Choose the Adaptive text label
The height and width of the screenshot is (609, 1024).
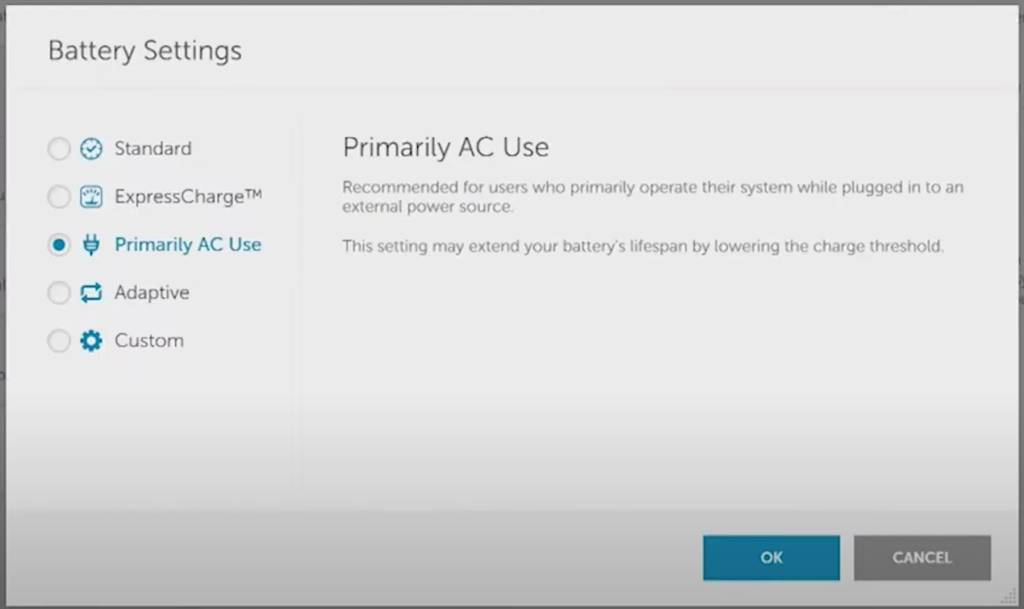tap(151, 293)
